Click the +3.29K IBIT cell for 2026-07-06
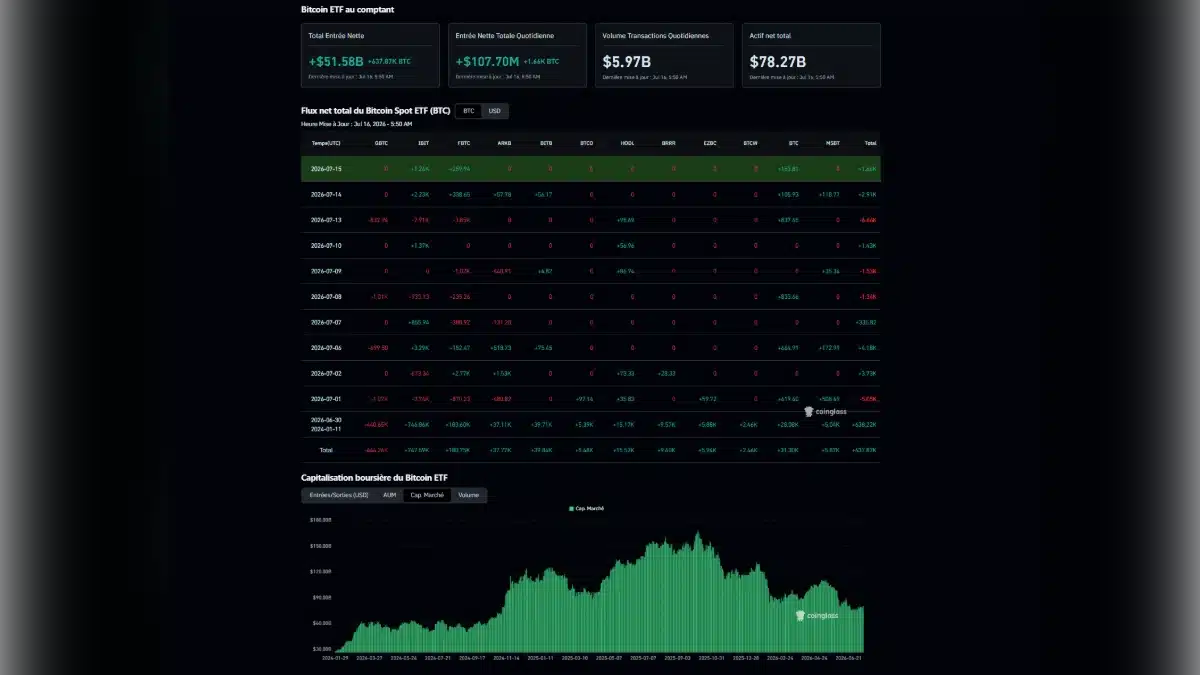1200x675 pixels. 420,348
